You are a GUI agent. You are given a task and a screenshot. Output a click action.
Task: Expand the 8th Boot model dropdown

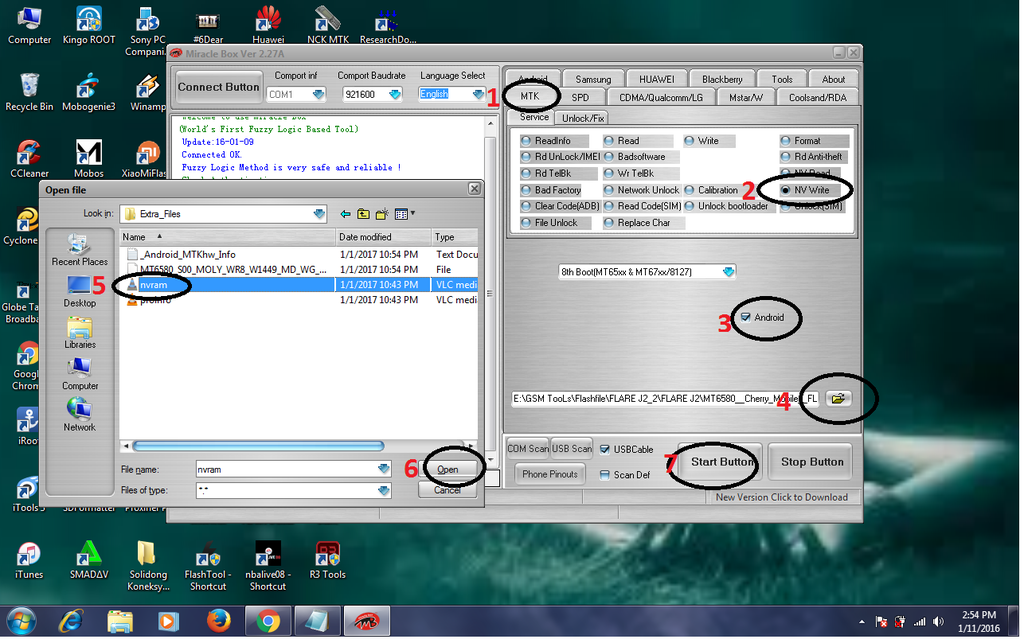click(728, 271)
